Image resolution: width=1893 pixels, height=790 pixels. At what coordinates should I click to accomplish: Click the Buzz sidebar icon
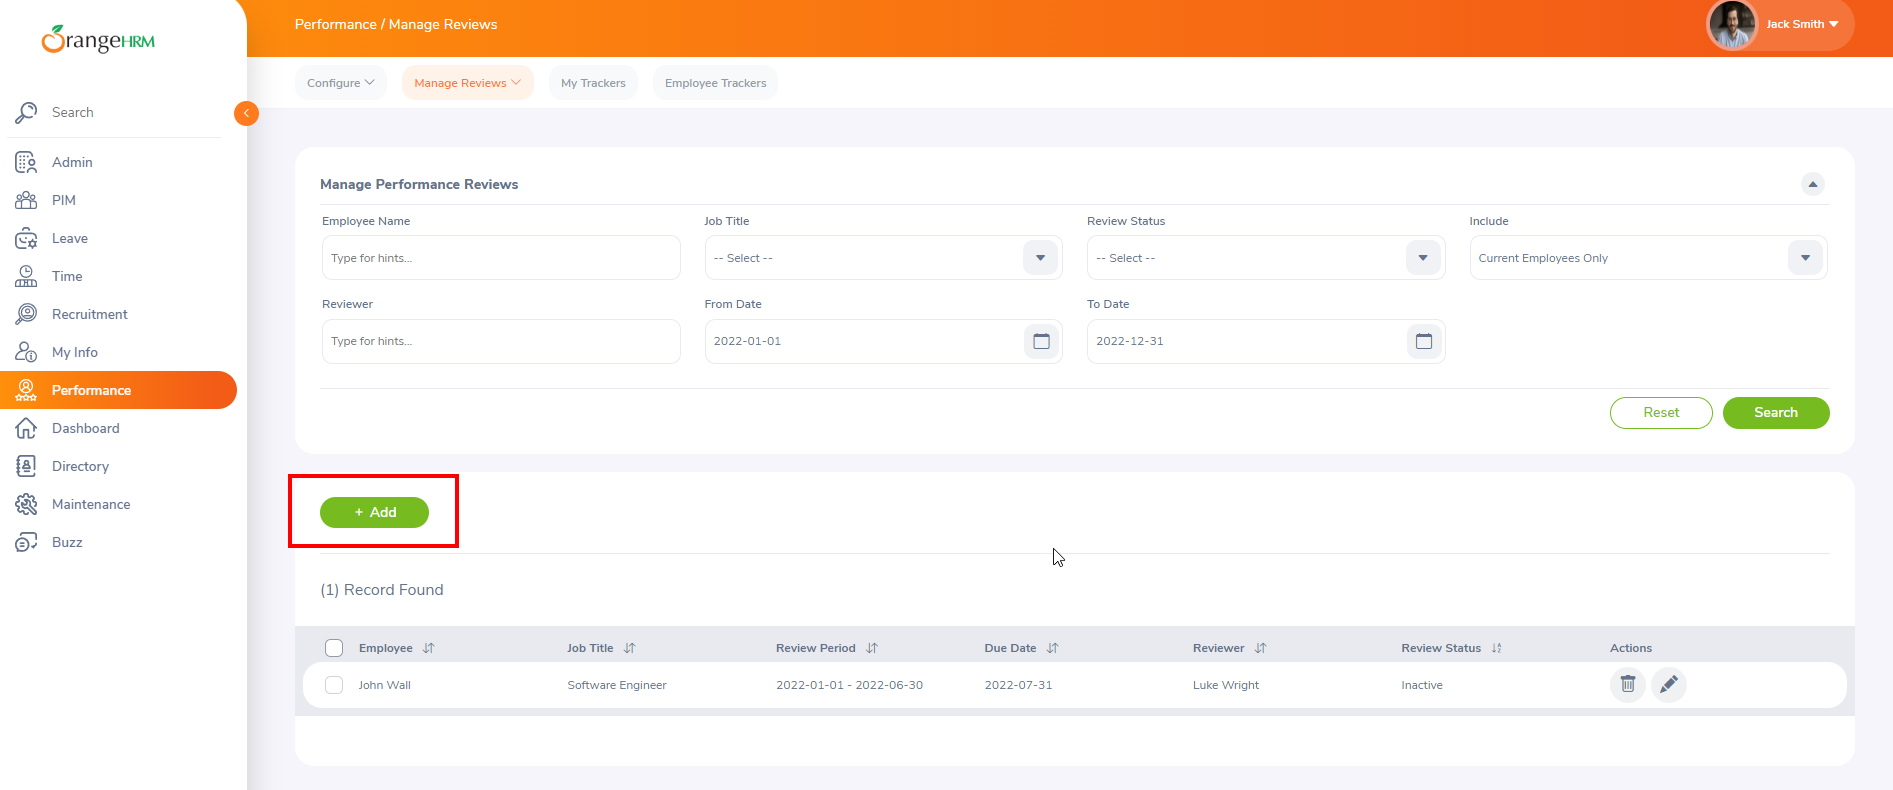pyautogui.click(x=26, y=542)
